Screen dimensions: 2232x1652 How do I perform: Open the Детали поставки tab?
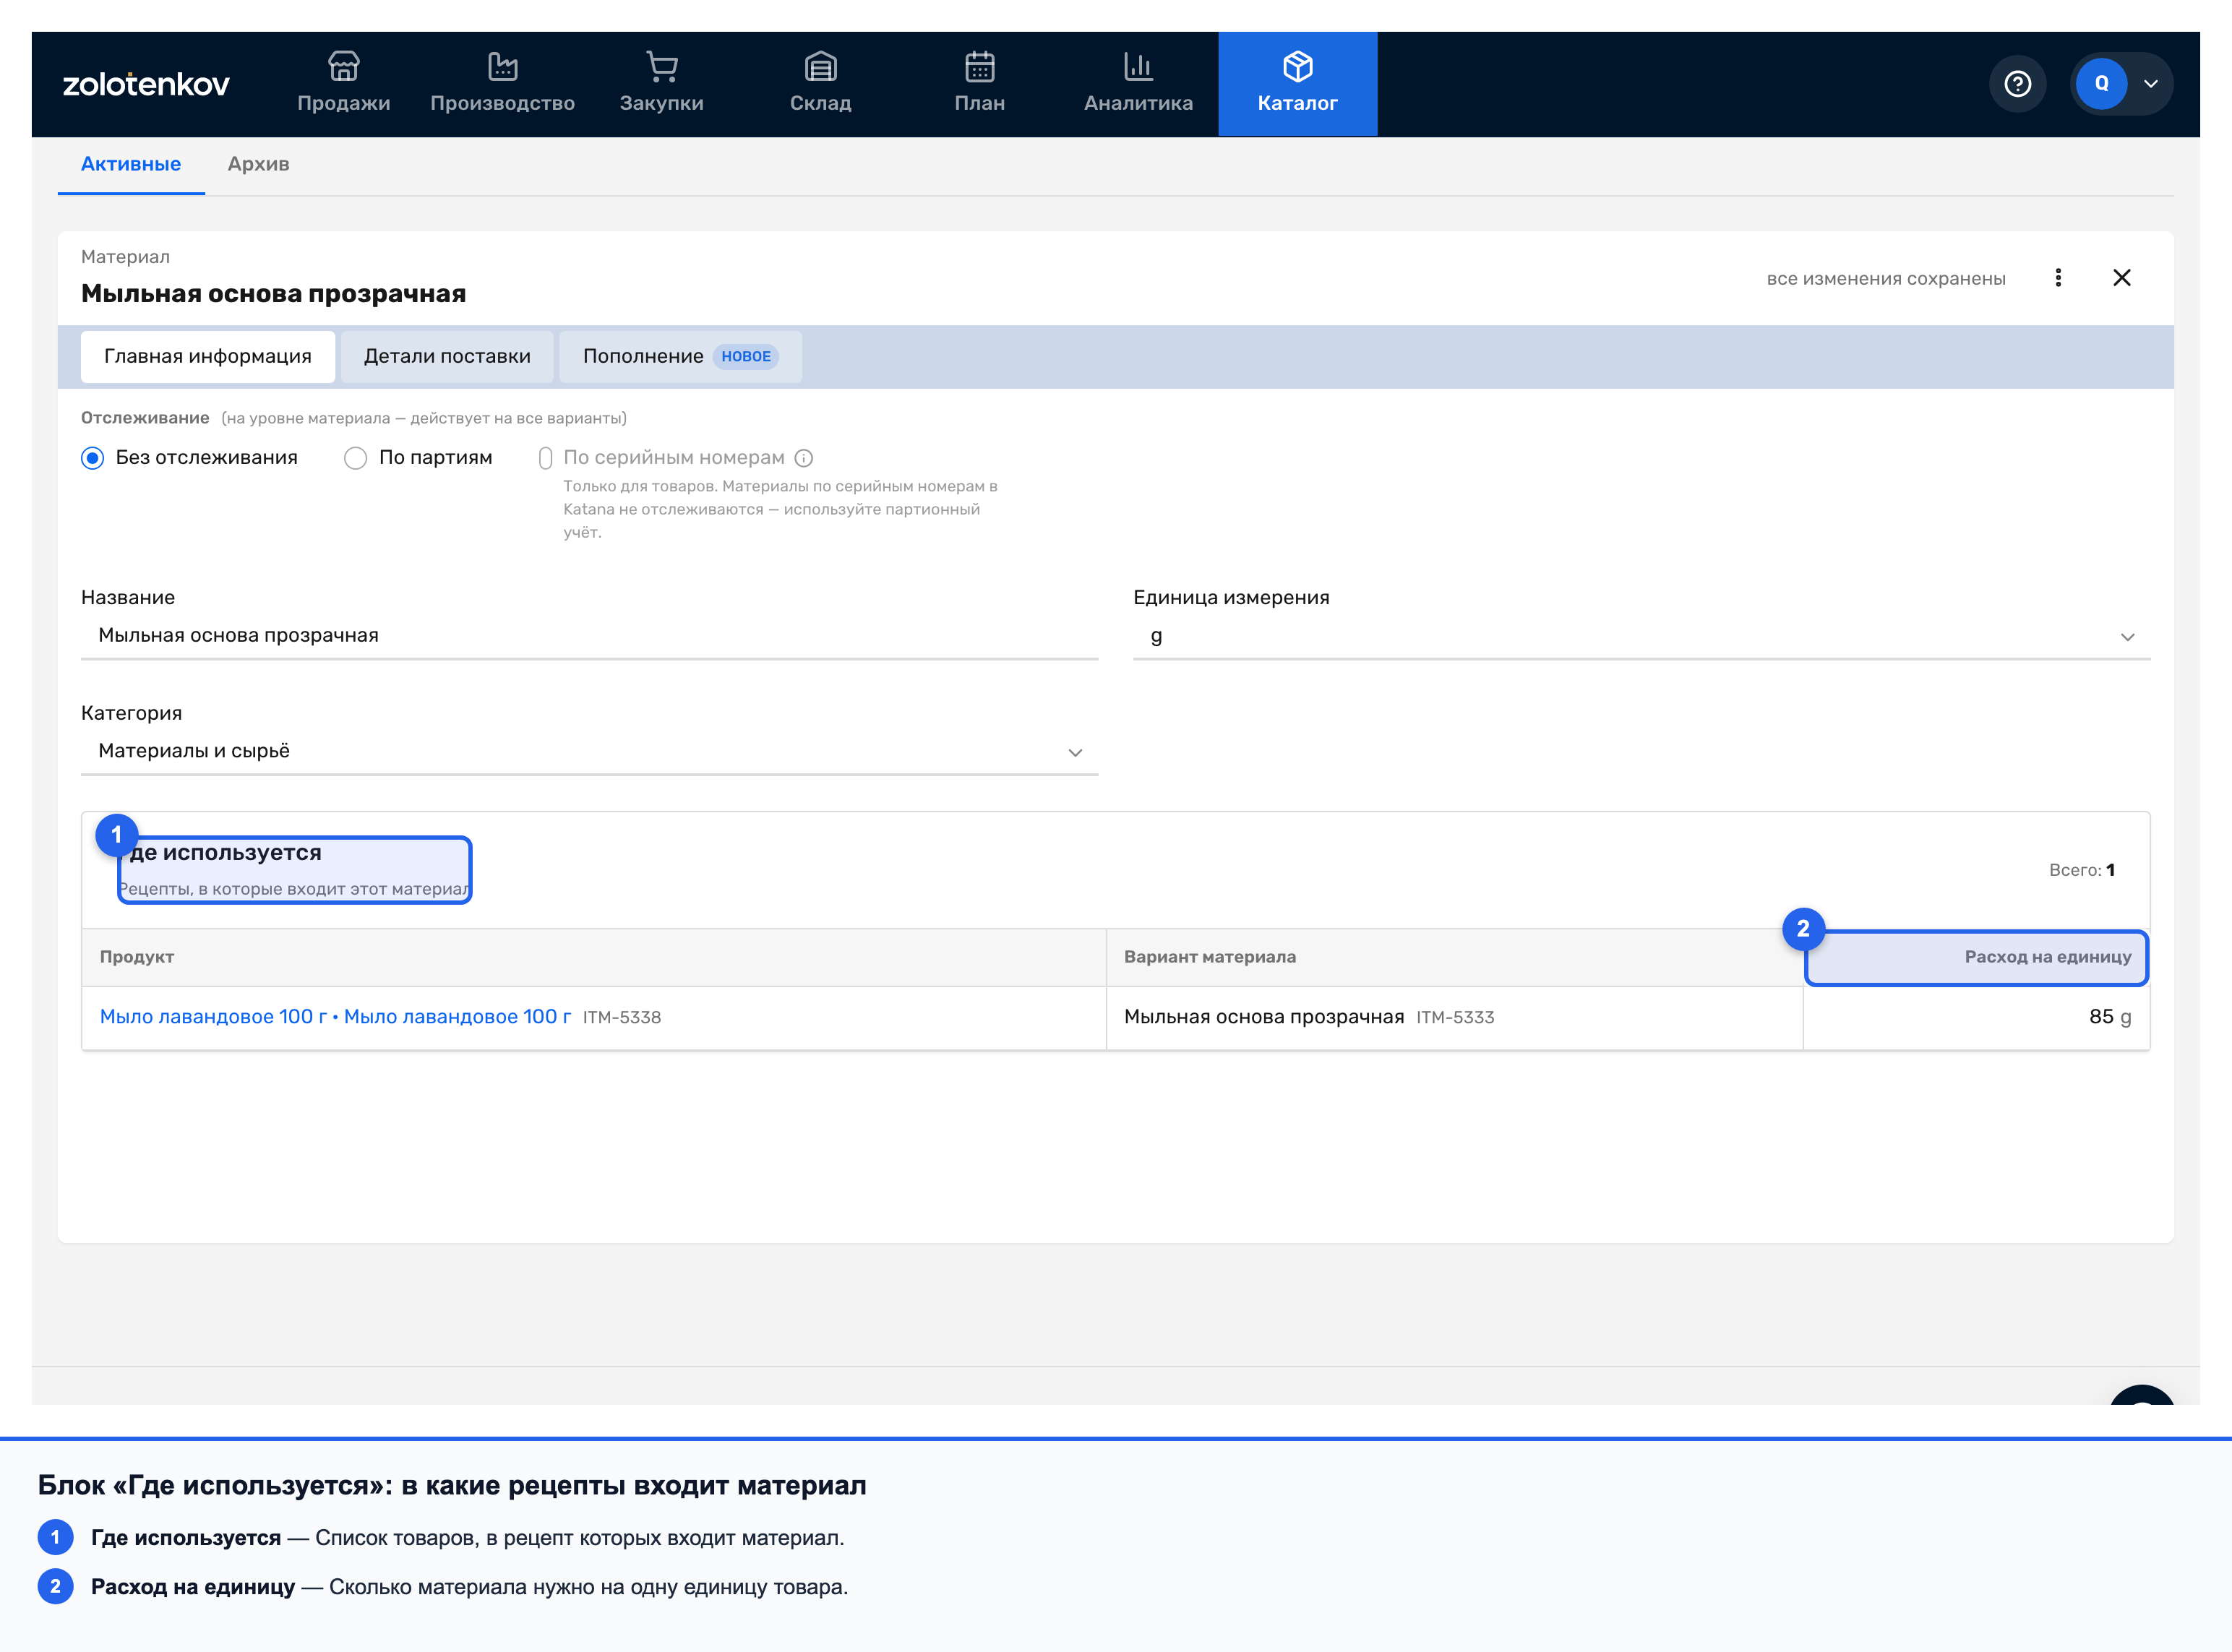tap(447, 357)
